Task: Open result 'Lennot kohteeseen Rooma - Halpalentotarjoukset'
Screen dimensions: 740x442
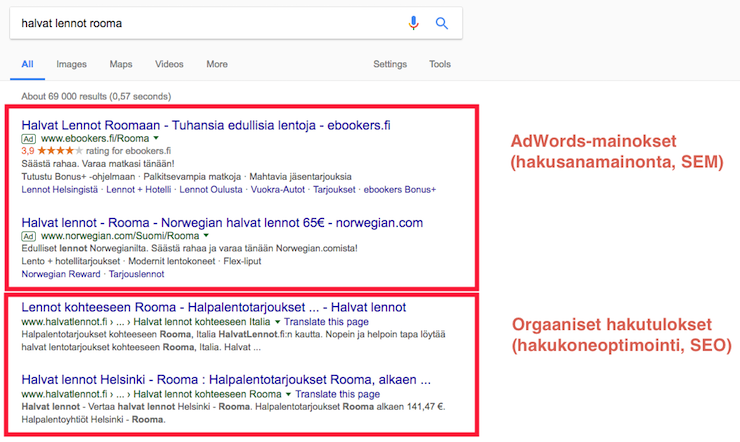Action: click(x=214, y=308)
